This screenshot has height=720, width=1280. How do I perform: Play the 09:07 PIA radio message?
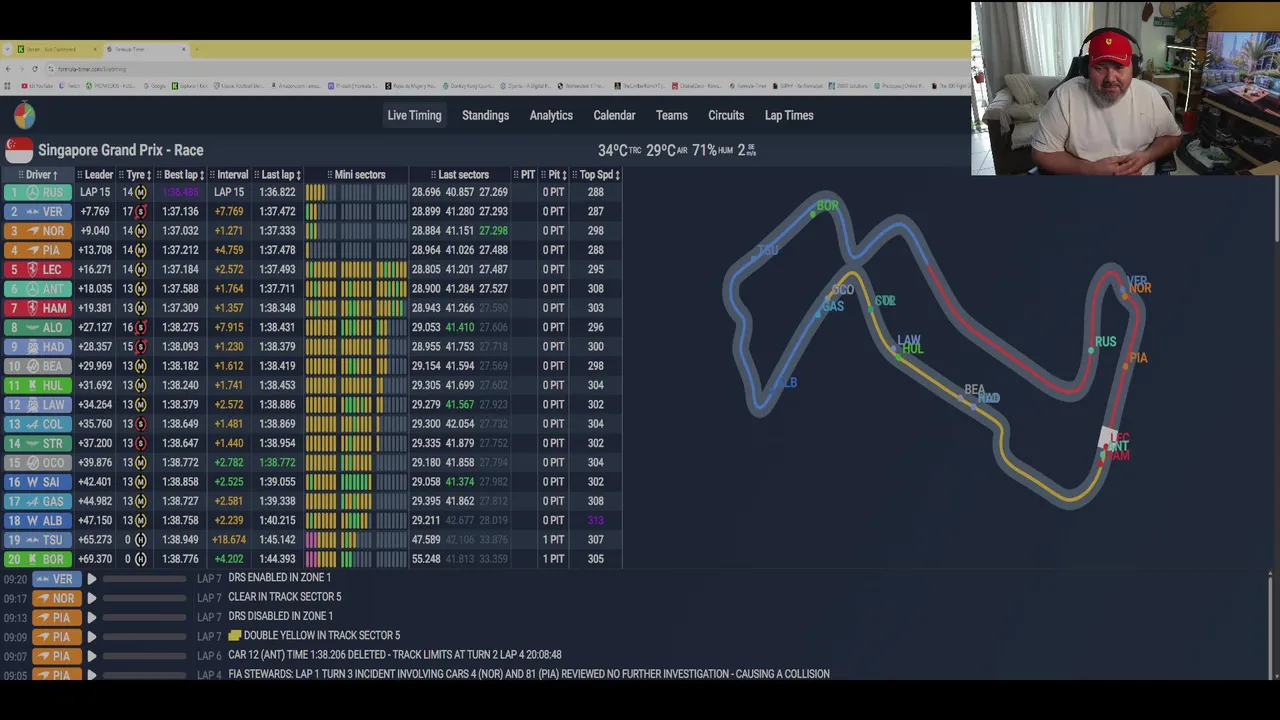[91, 656]
